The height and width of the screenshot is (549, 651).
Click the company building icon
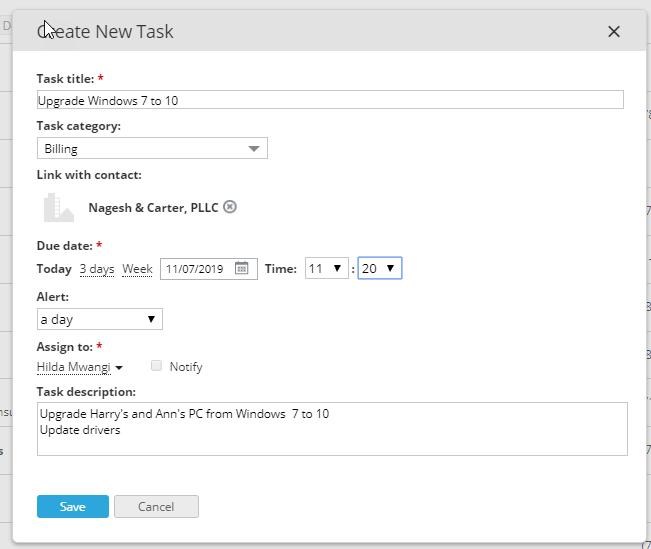[x=58, y=207]
